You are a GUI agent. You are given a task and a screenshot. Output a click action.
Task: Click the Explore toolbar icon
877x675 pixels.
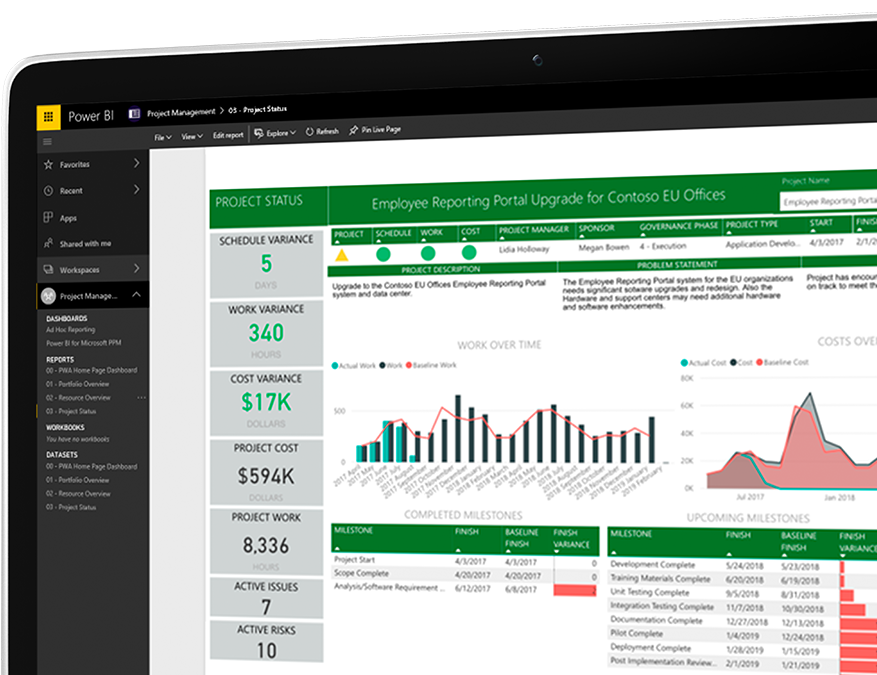pyautogui.click(x=259, y=133)
